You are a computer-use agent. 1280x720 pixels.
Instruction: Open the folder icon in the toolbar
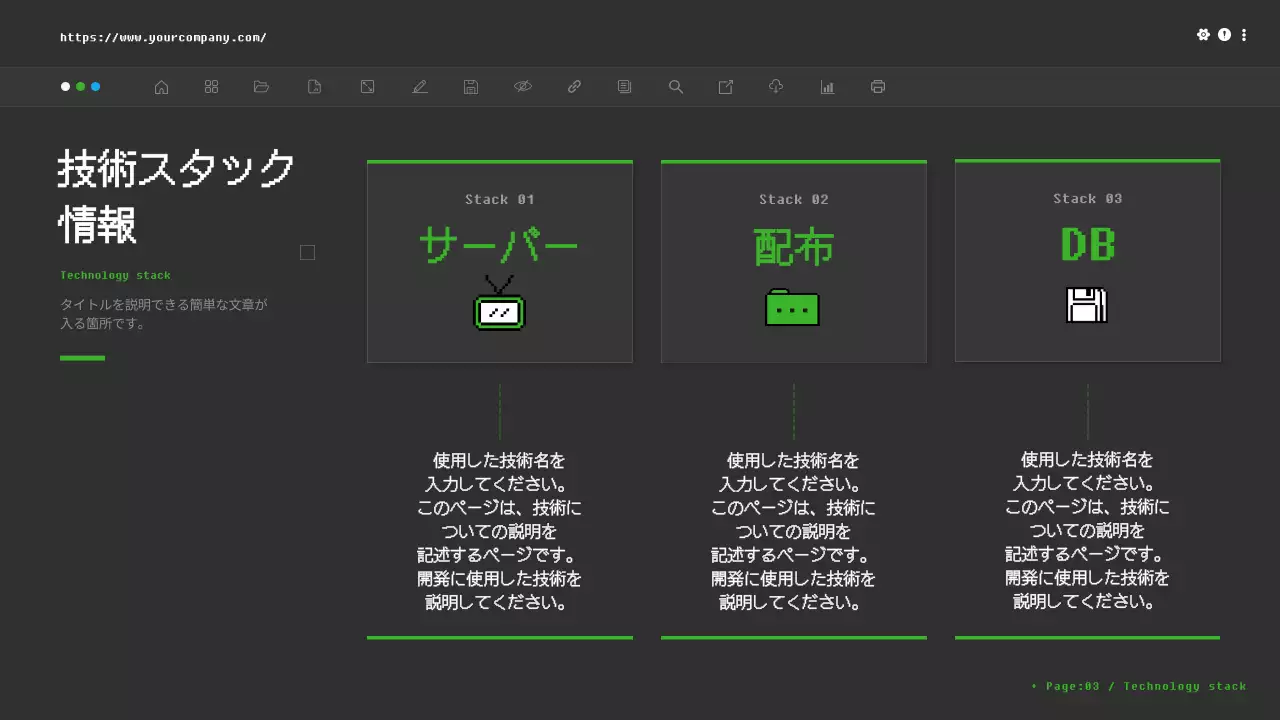(x=261, y=87)
